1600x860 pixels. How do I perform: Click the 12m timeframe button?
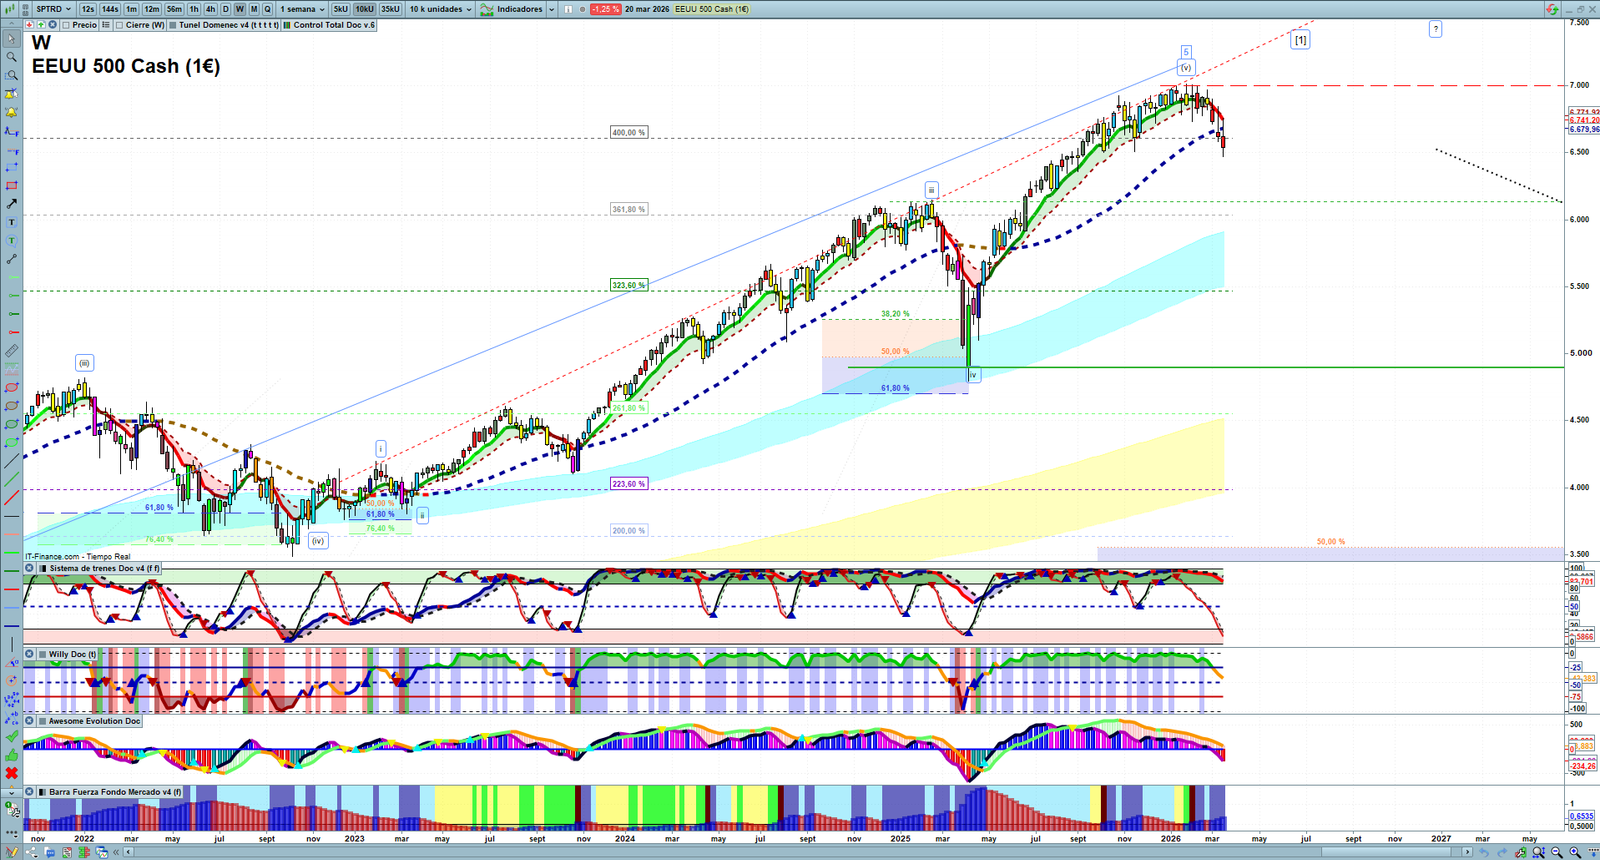pos(151,9)
